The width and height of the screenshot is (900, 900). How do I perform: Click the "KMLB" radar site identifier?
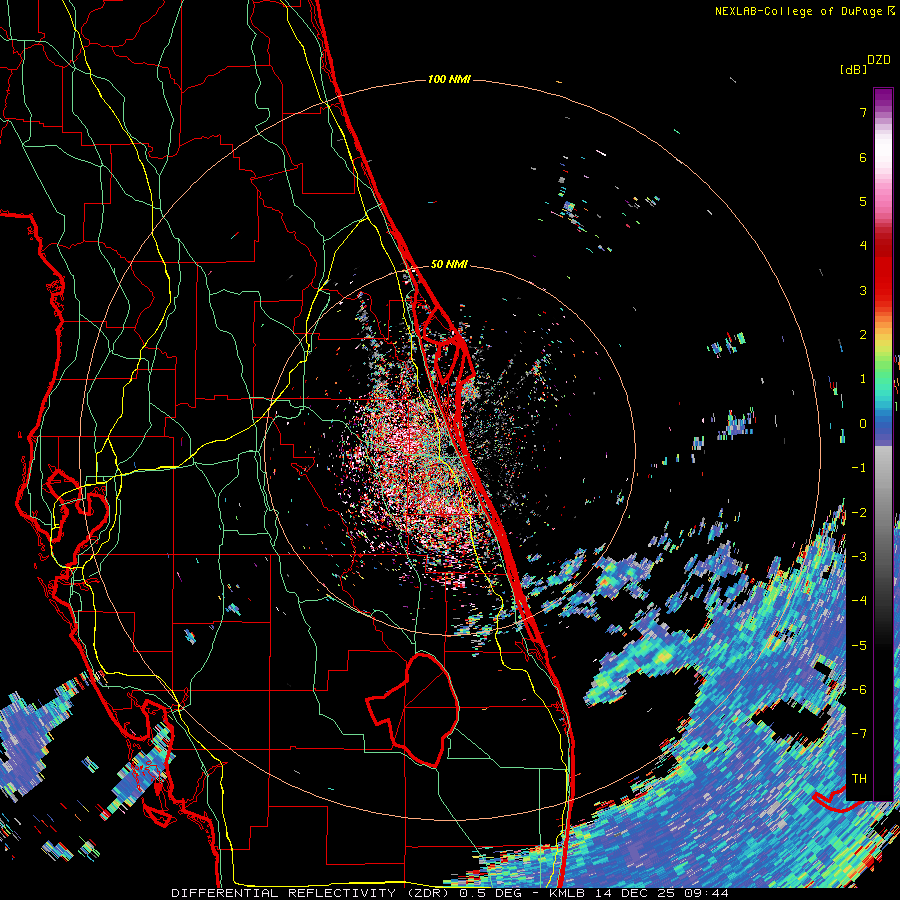coord(568,893)
